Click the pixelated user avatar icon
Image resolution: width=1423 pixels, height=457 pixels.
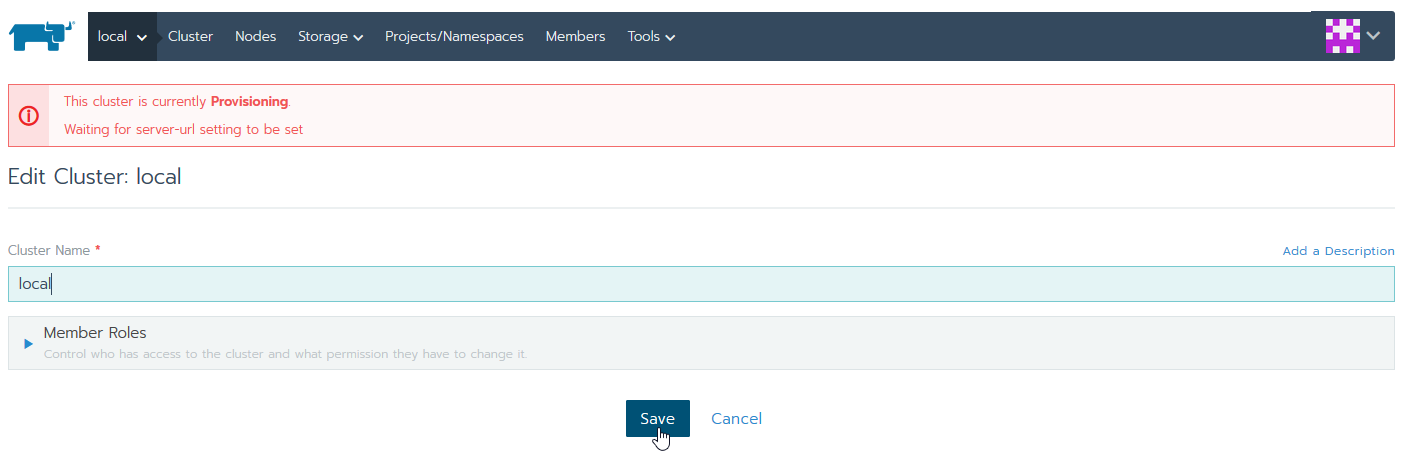click(1342, 36)
